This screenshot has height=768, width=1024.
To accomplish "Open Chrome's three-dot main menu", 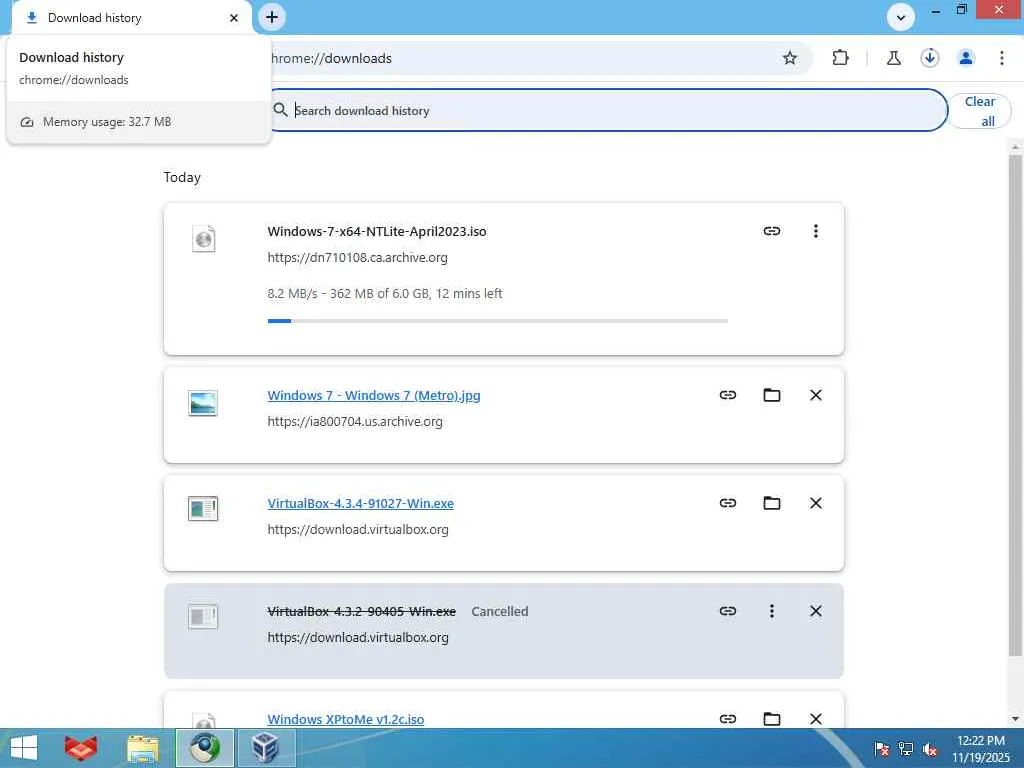I will click(x=1001, y=58).
